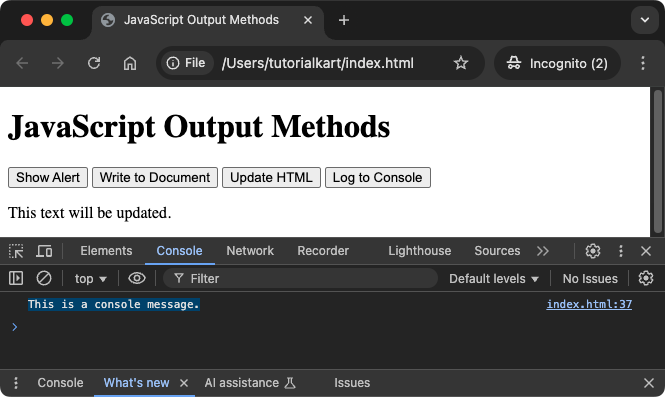This screenshot has width=665, height=397.
Task: Toggle the device toolbar icon
Action: [44, 251]
